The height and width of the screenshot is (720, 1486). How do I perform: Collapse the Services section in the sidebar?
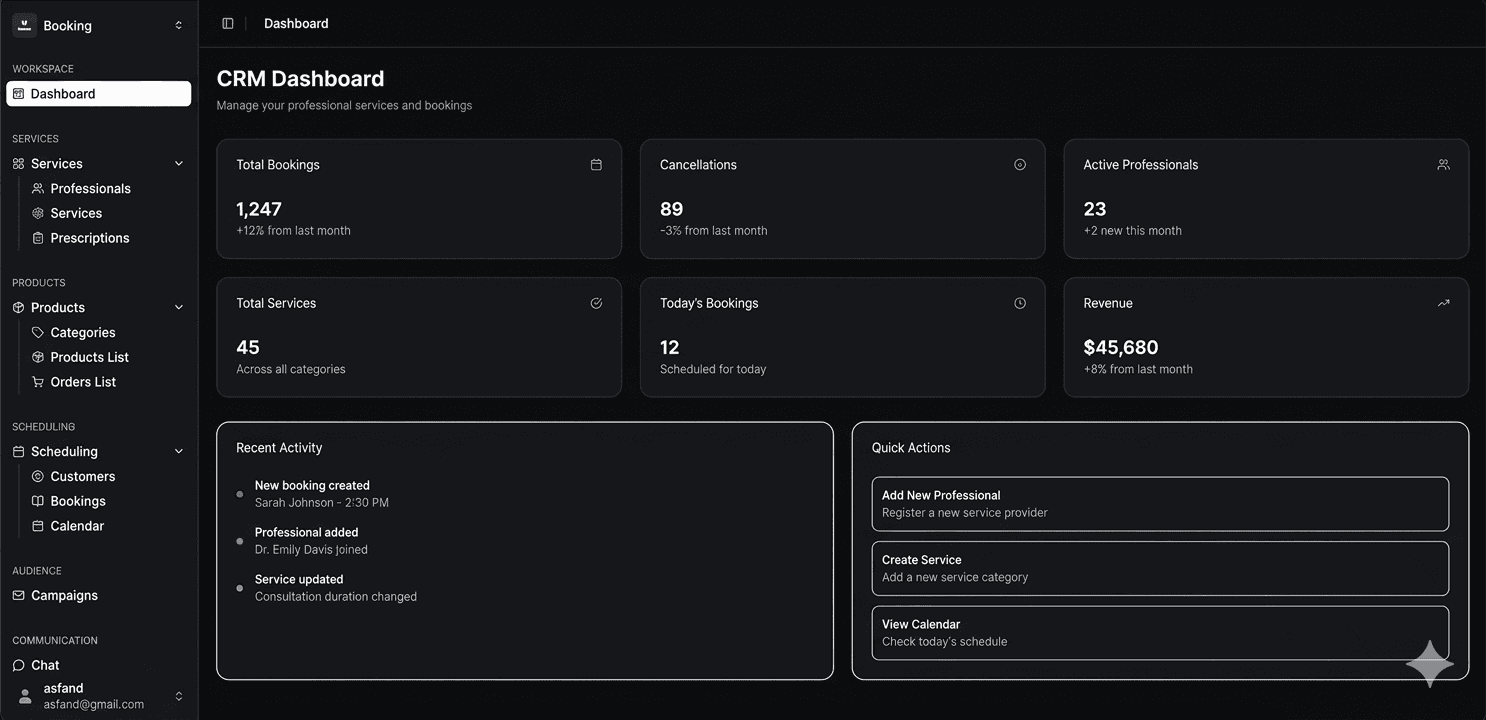coord(178,163)
